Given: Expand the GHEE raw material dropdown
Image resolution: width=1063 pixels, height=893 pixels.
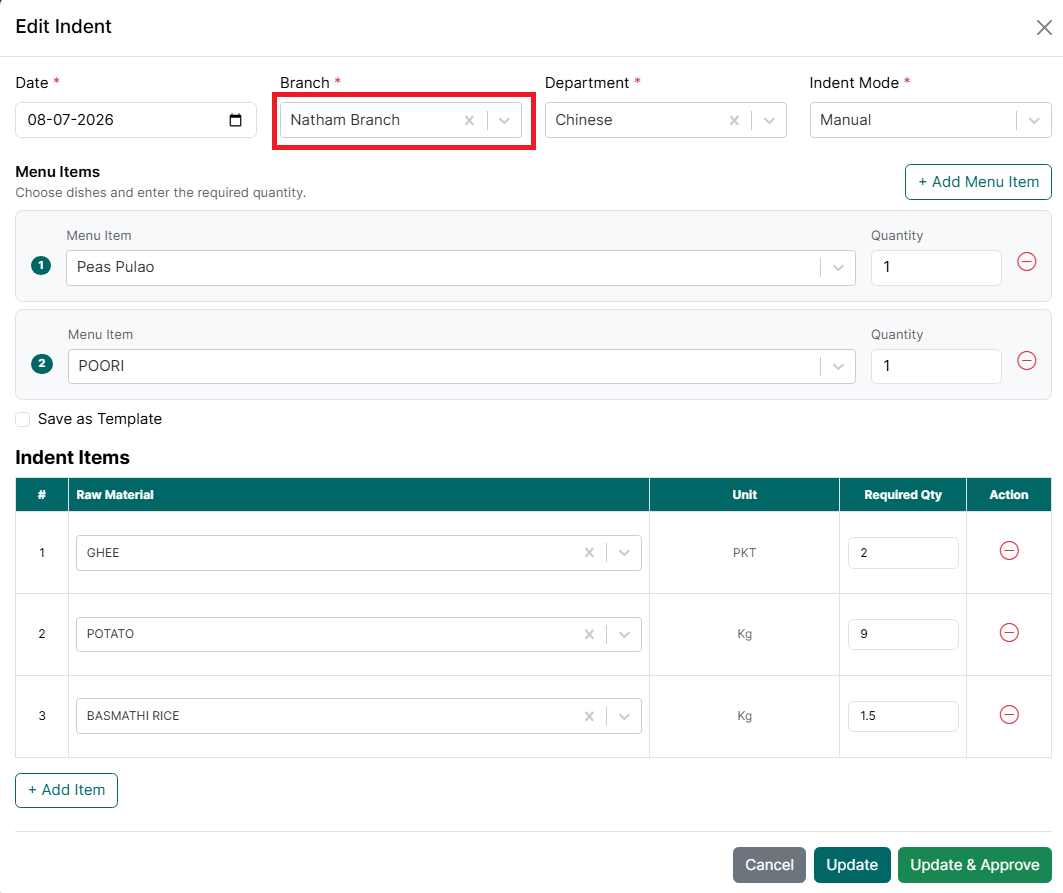Looking at the screenshot, I should (624, 553).
